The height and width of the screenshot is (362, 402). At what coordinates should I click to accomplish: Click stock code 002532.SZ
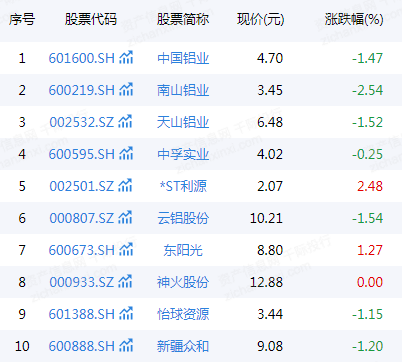(x=82, y=122)
